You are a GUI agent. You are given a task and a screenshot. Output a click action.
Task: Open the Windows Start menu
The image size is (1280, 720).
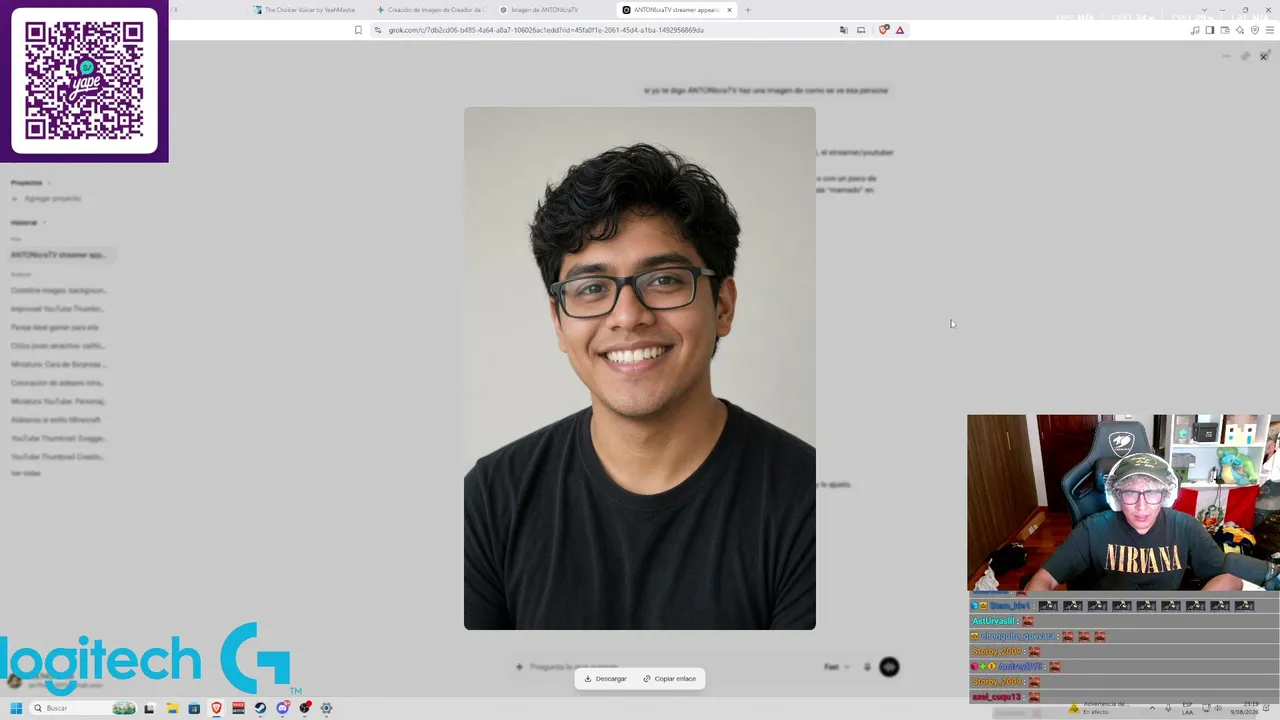[16, 708]
